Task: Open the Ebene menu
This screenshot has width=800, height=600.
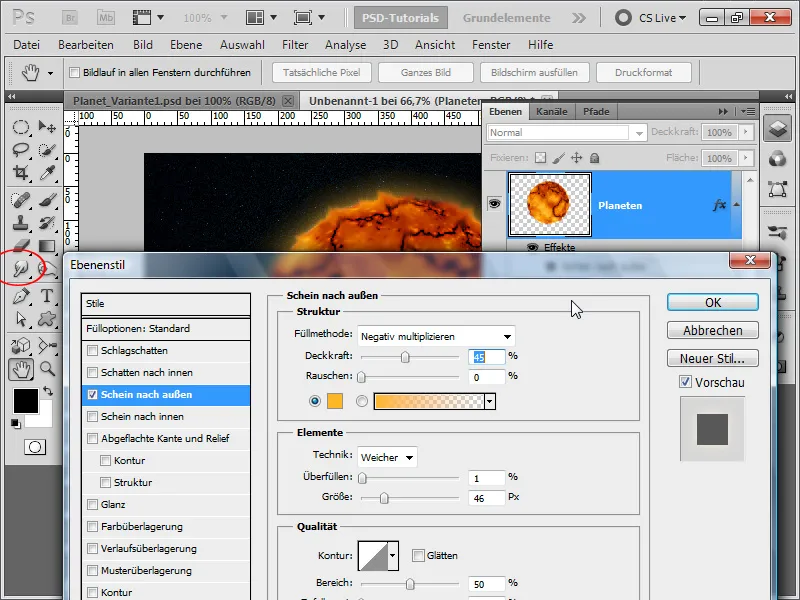Action: pos(186,45)
